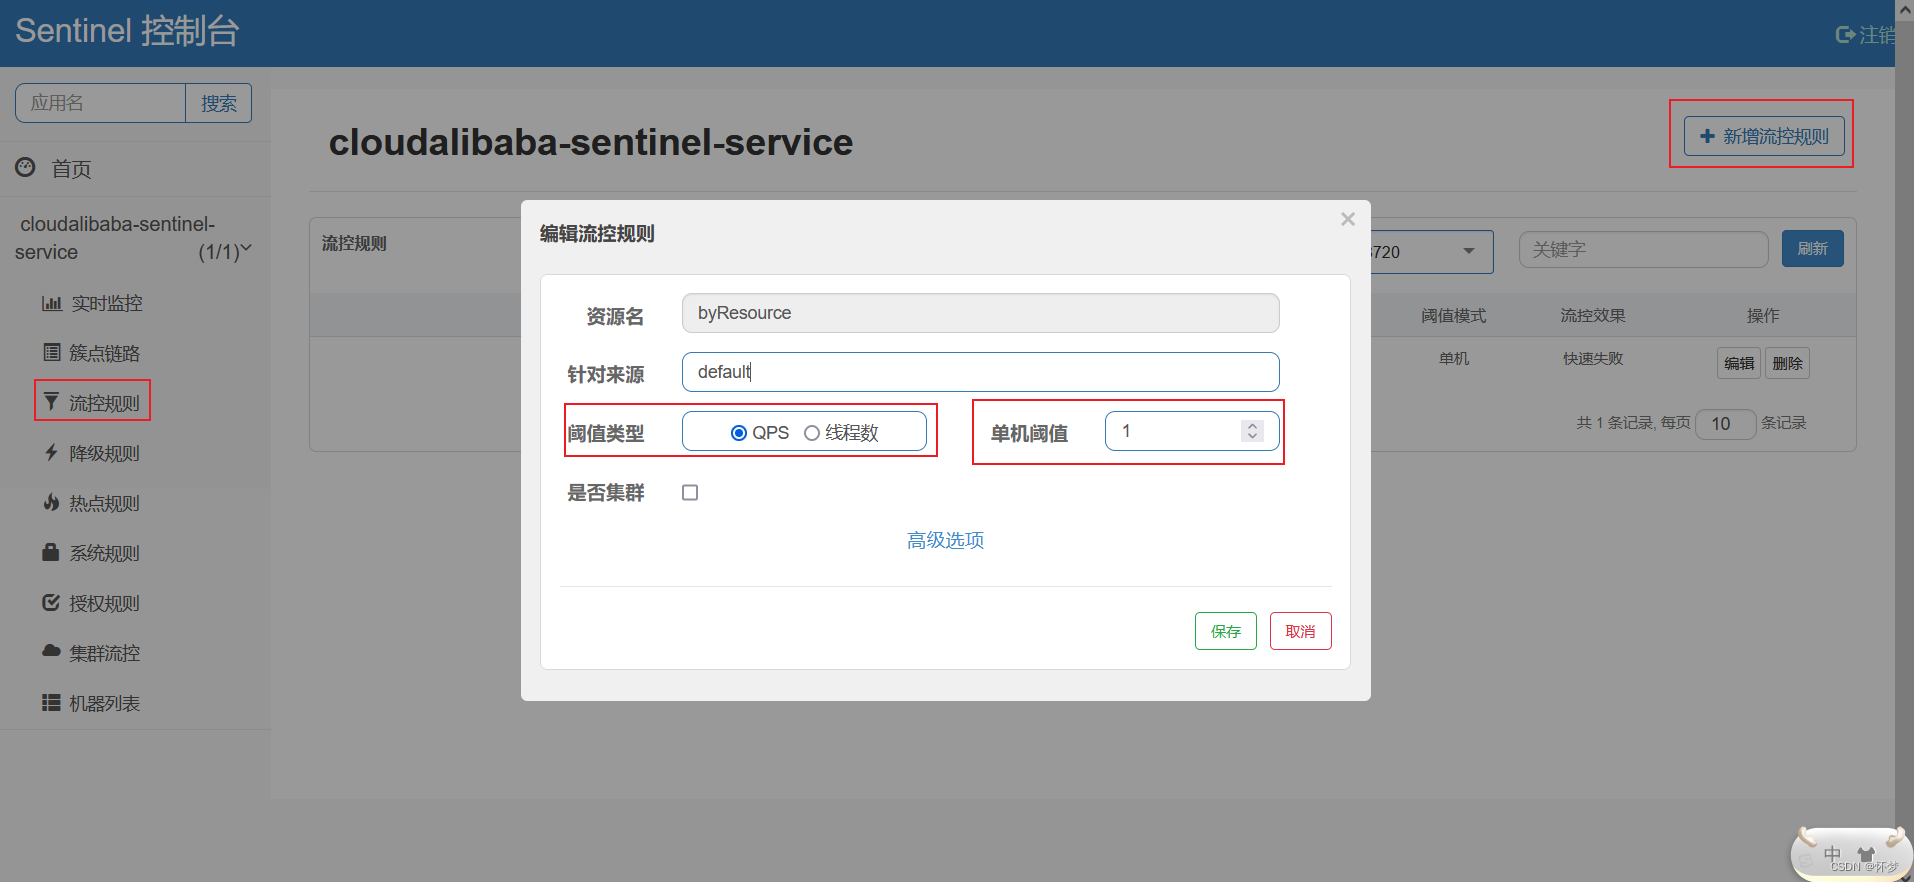Screen dimensions: 1914x882
Task: Click the 删除 button in the rule row
Action: point(1787,363)
